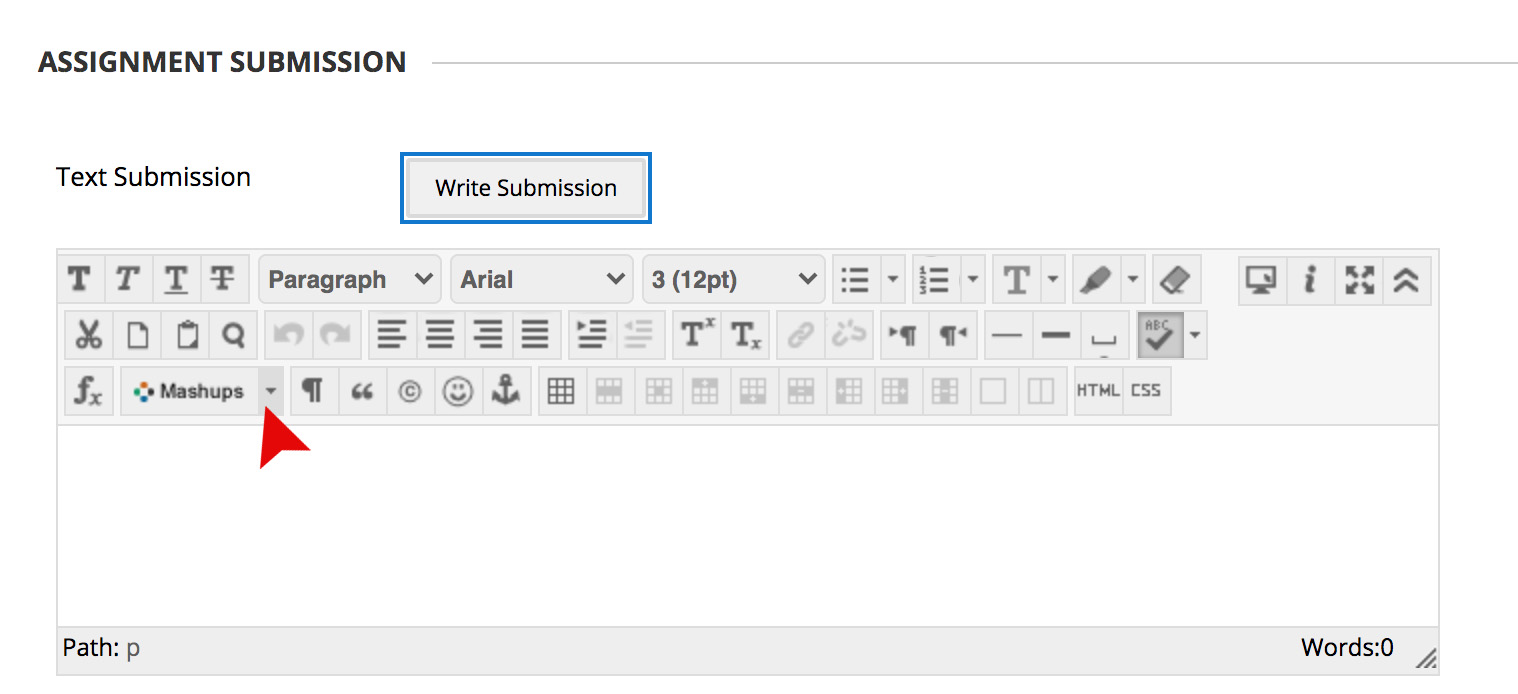This screenshot has width=1518, height=694.
Task: Open the HTML code view
Action: (x=1098, y=391)
